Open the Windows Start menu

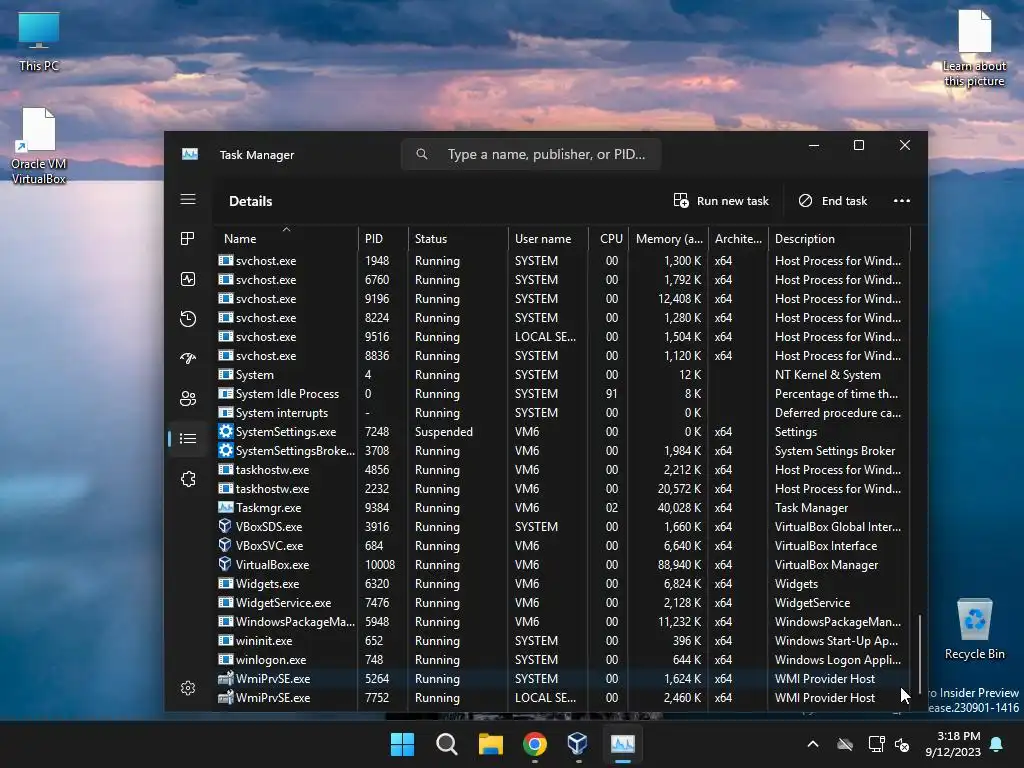pos(402,744)
